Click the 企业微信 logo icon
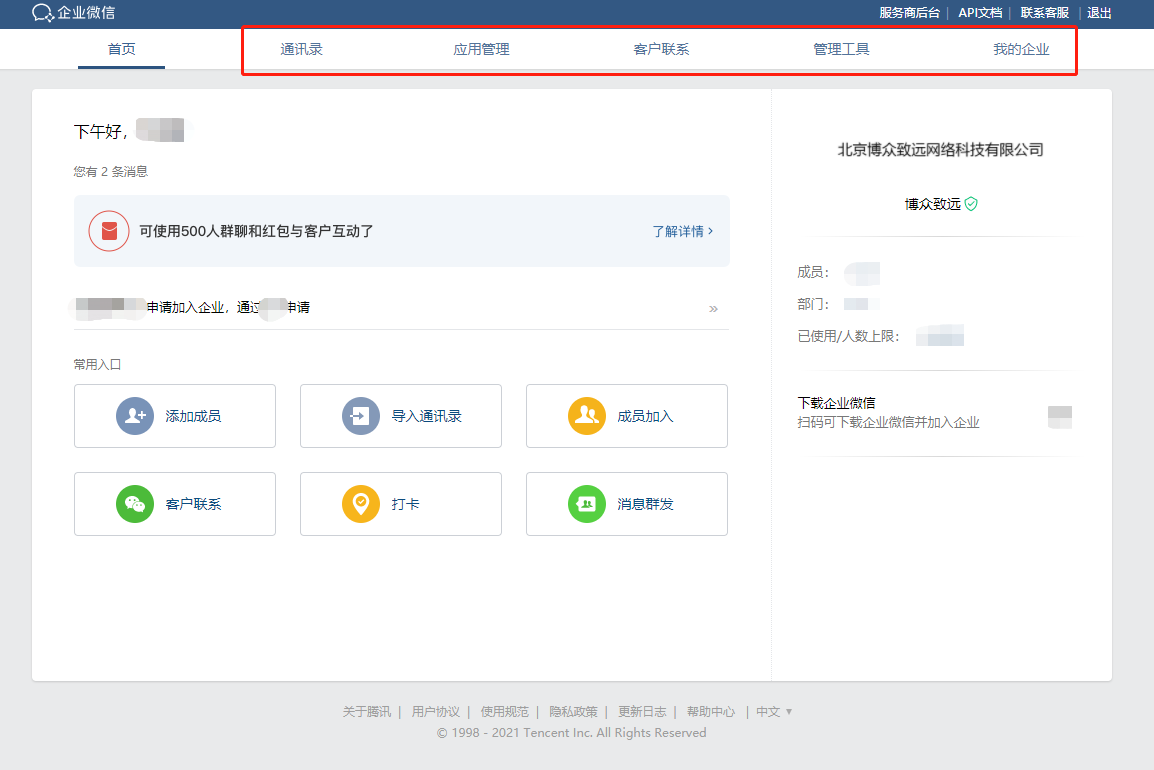1154x770 pixels. click(x=43, y=13)
